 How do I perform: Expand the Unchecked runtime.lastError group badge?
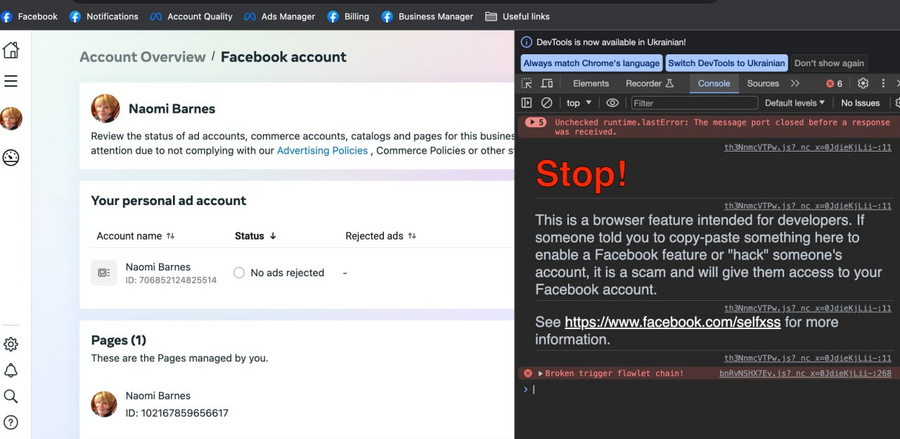click(x=536, y=122)
